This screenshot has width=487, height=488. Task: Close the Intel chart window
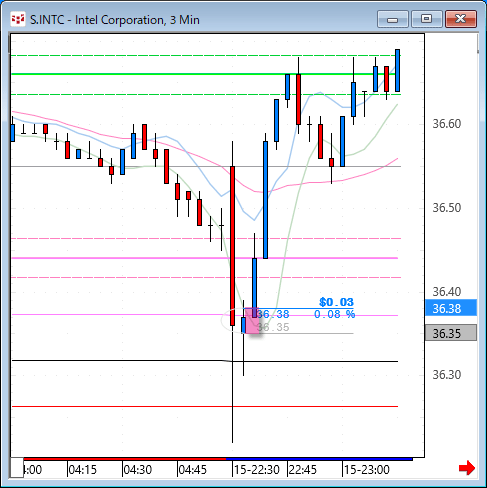[x=461, y=19]
